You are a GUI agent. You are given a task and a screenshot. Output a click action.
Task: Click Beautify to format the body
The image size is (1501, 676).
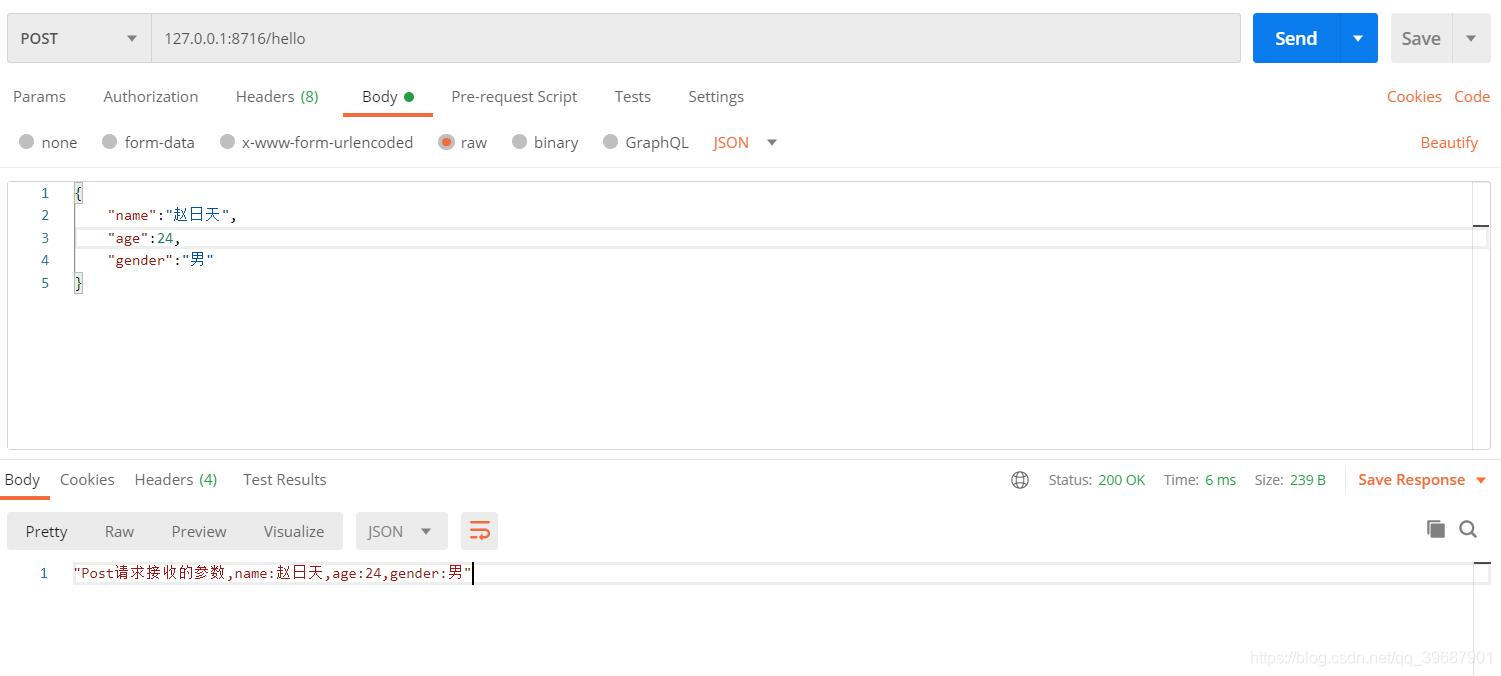coord(1449,142)
